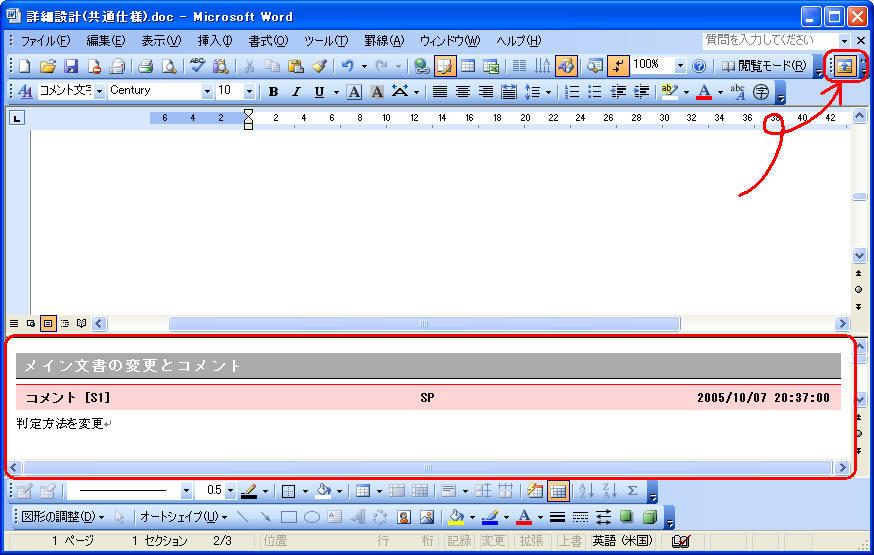The height and width of the screenshot is (555, 874).
Task: Select the Oval shape tool
Action: (312, 517)
